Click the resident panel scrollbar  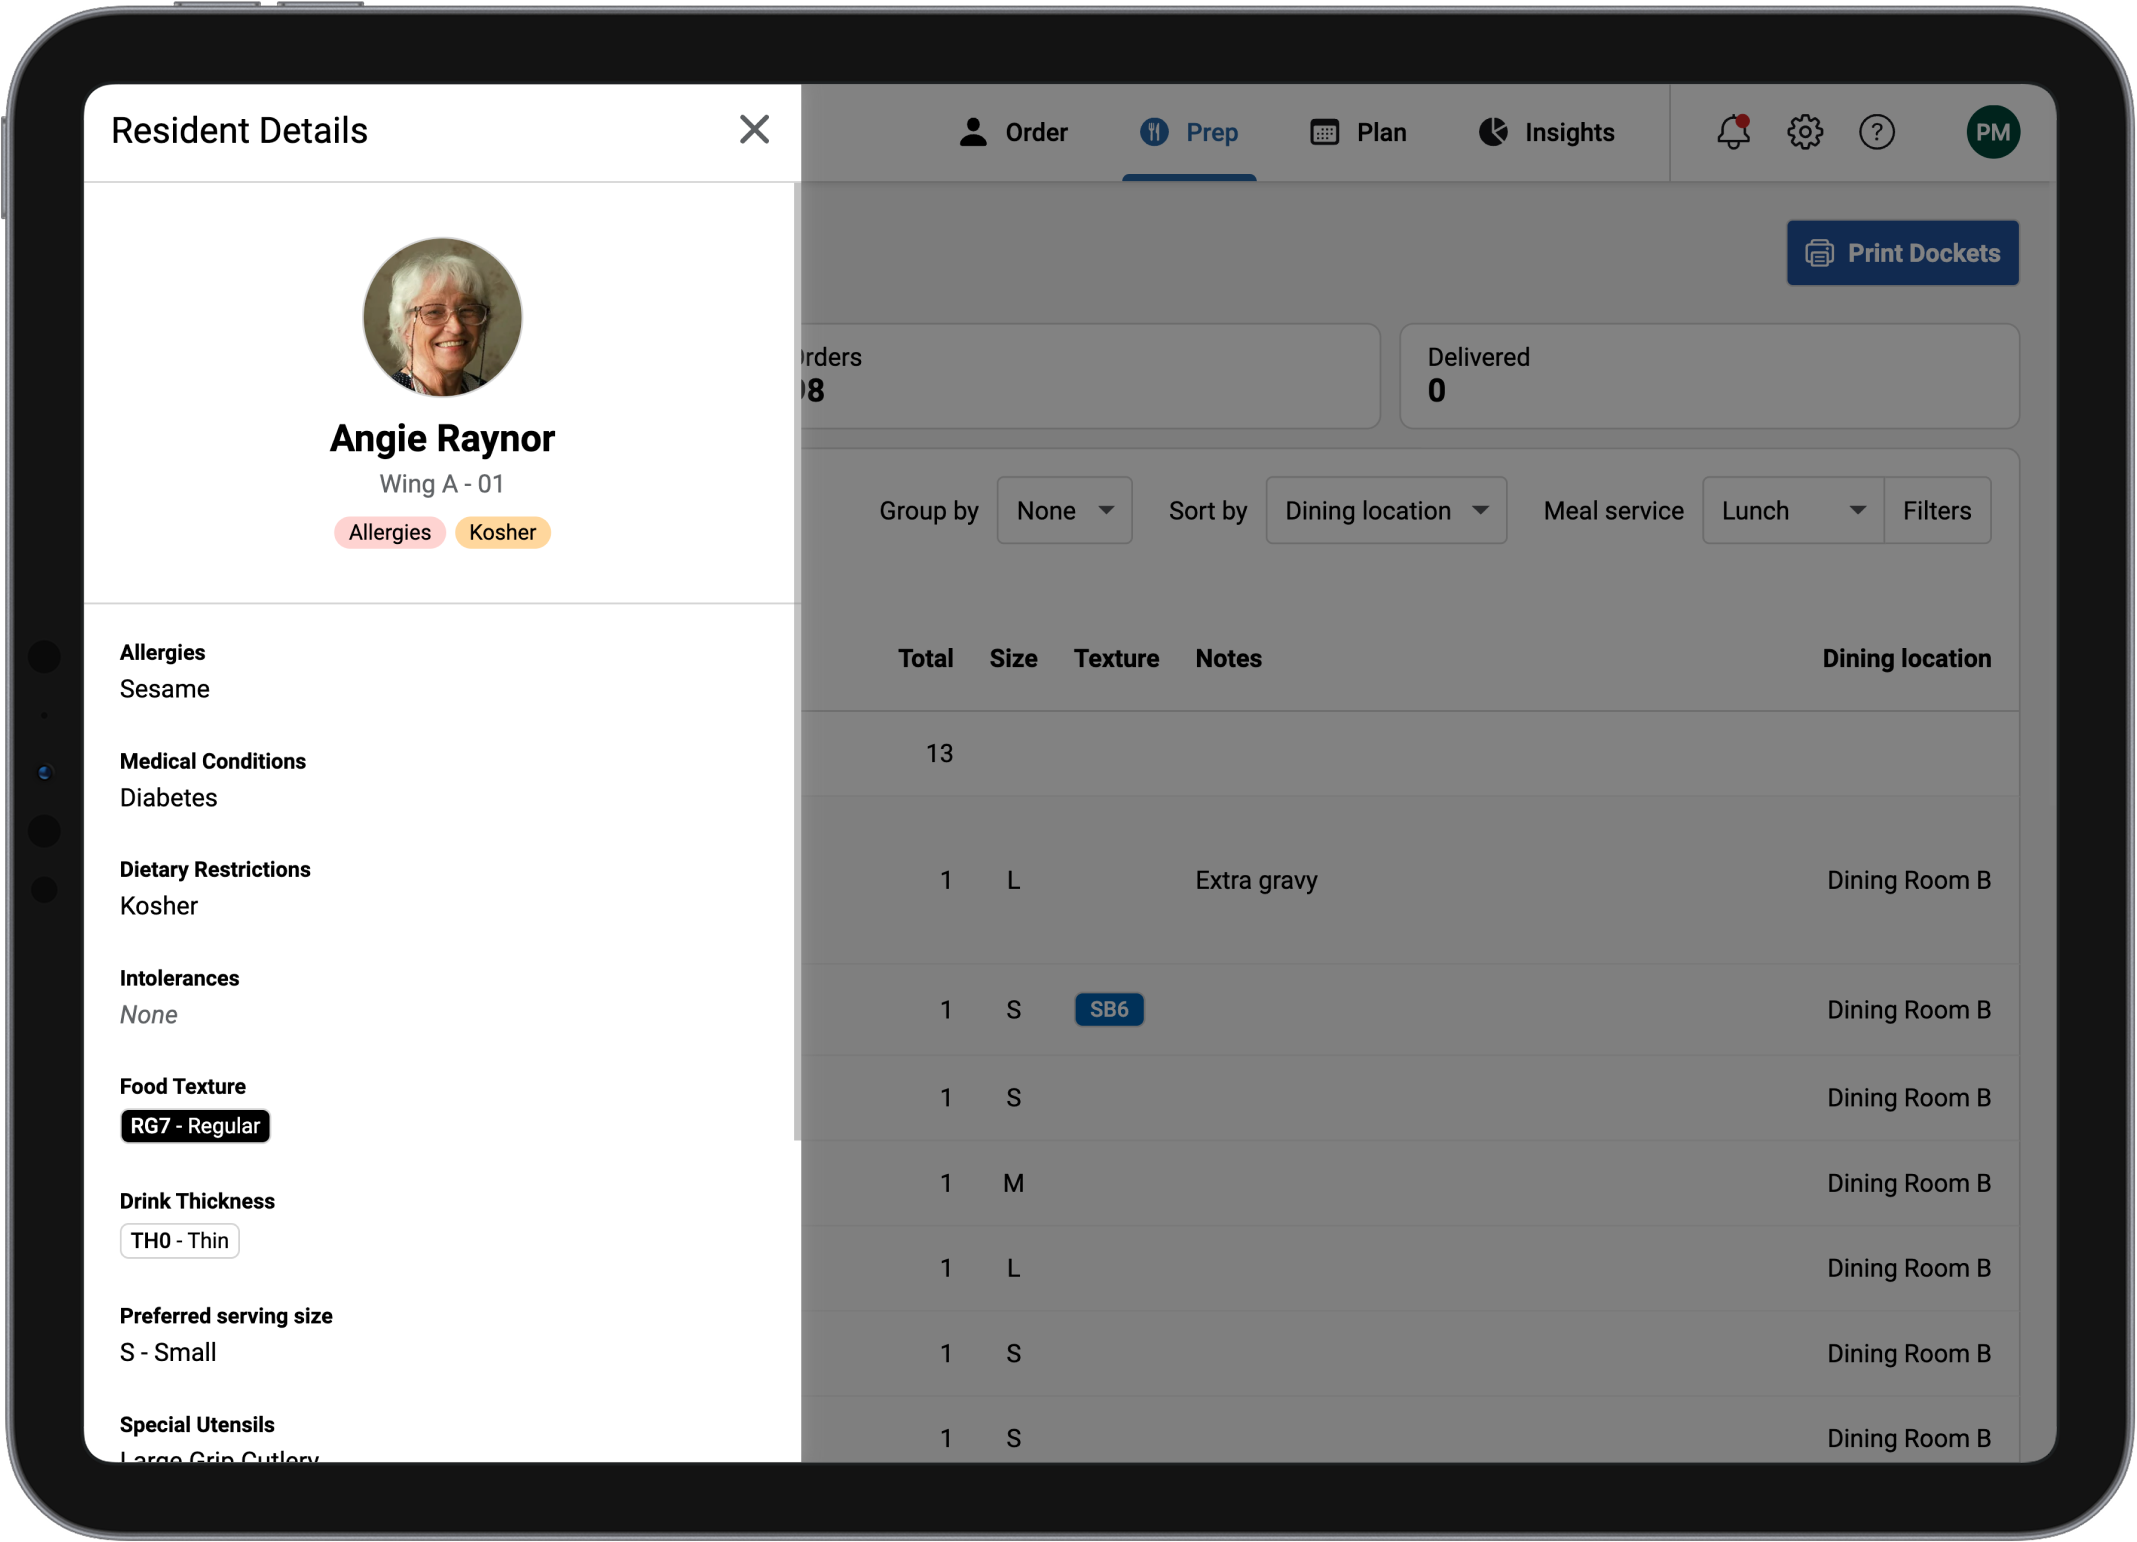pos(796,660)
